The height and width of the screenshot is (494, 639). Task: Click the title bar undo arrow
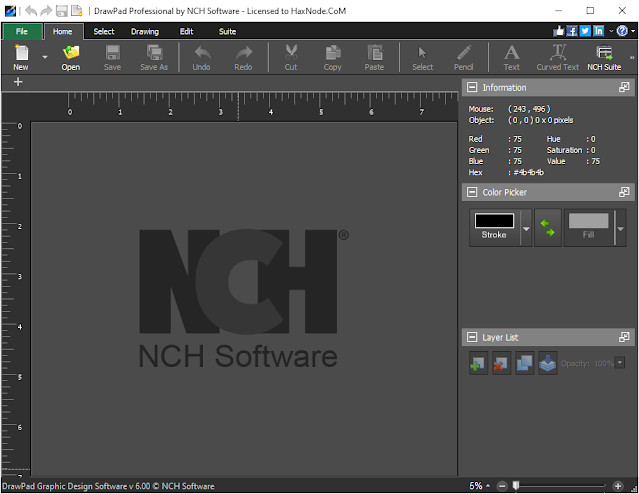coord(31,11)
